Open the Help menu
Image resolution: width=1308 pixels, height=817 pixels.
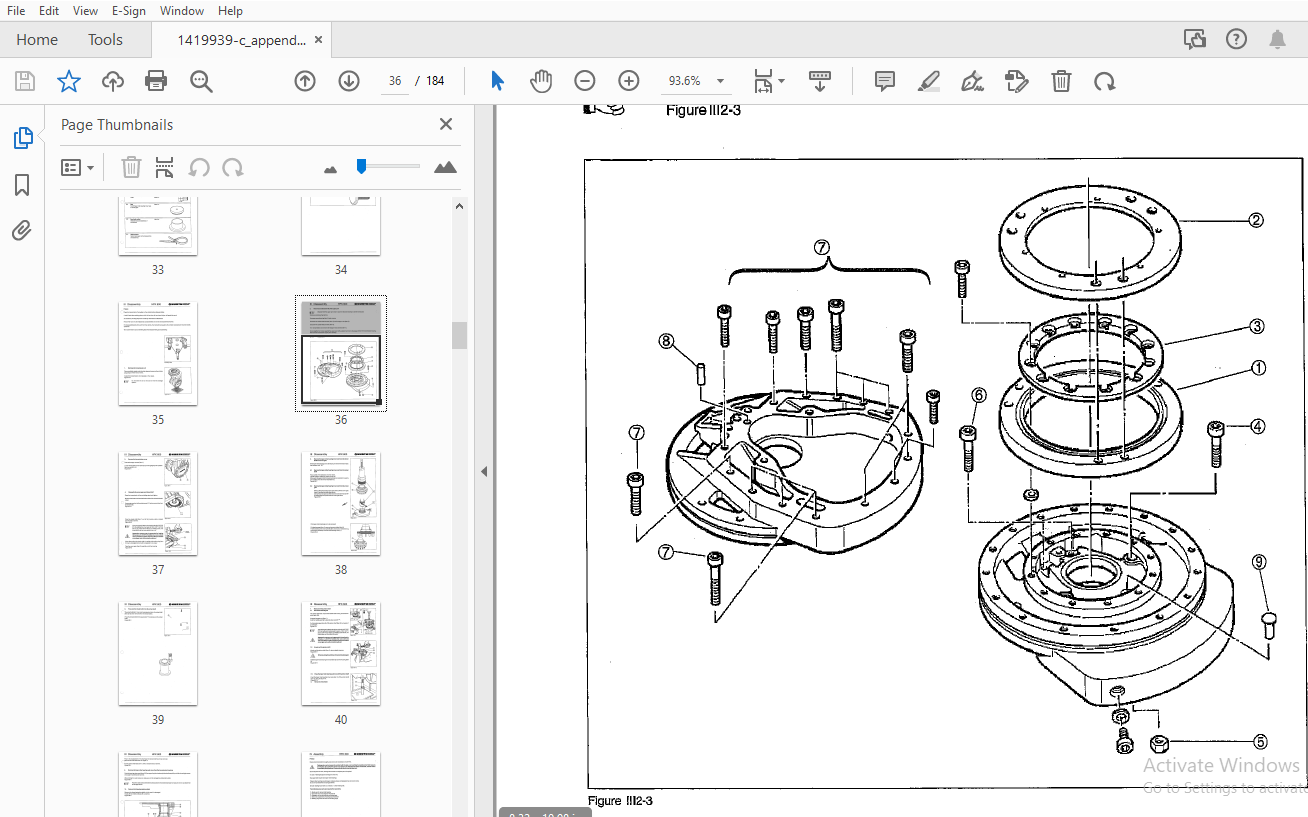[x=230, y=11]
